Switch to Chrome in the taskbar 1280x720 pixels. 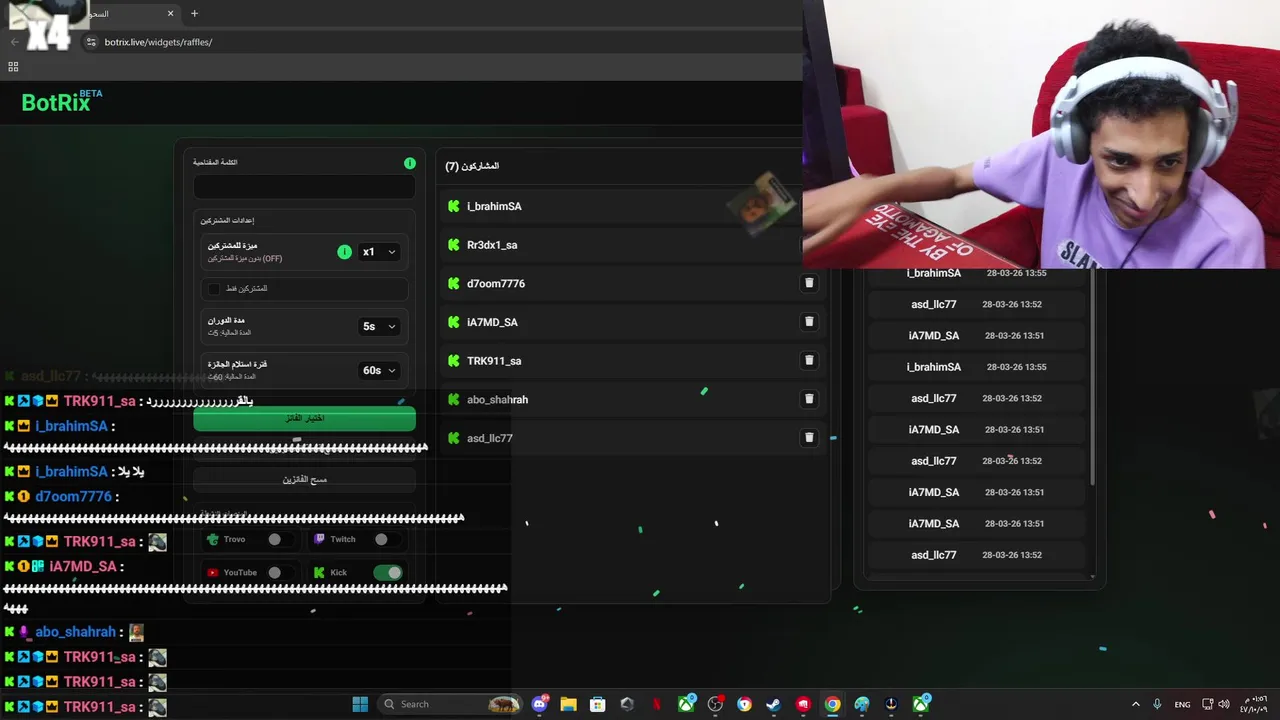point(832,704)
